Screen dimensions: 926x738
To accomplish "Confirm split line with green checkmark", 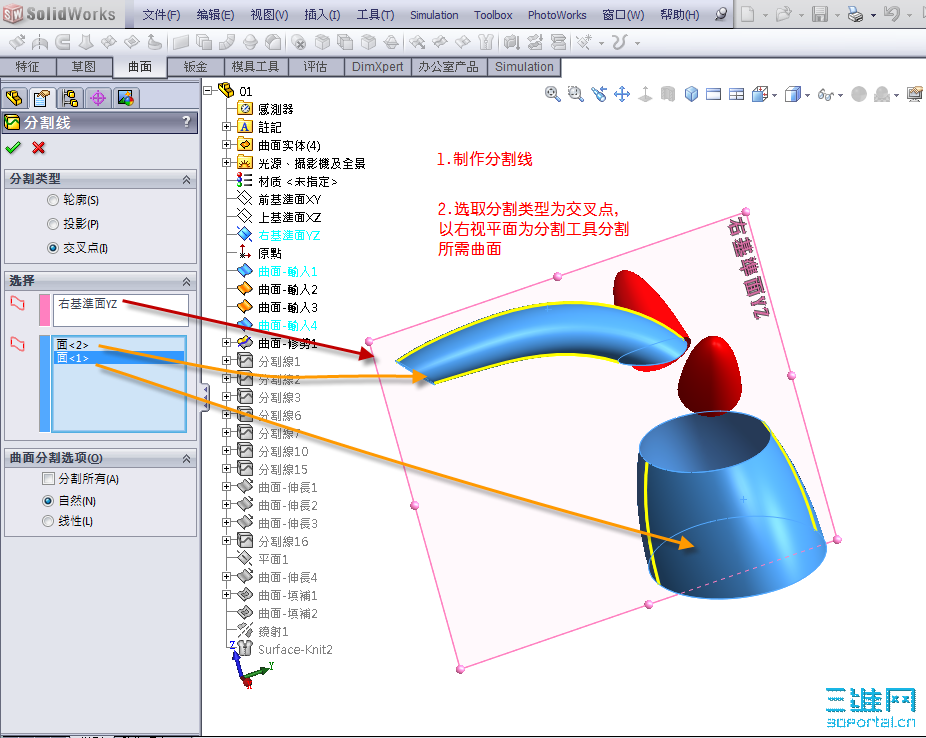I will 13,148.
